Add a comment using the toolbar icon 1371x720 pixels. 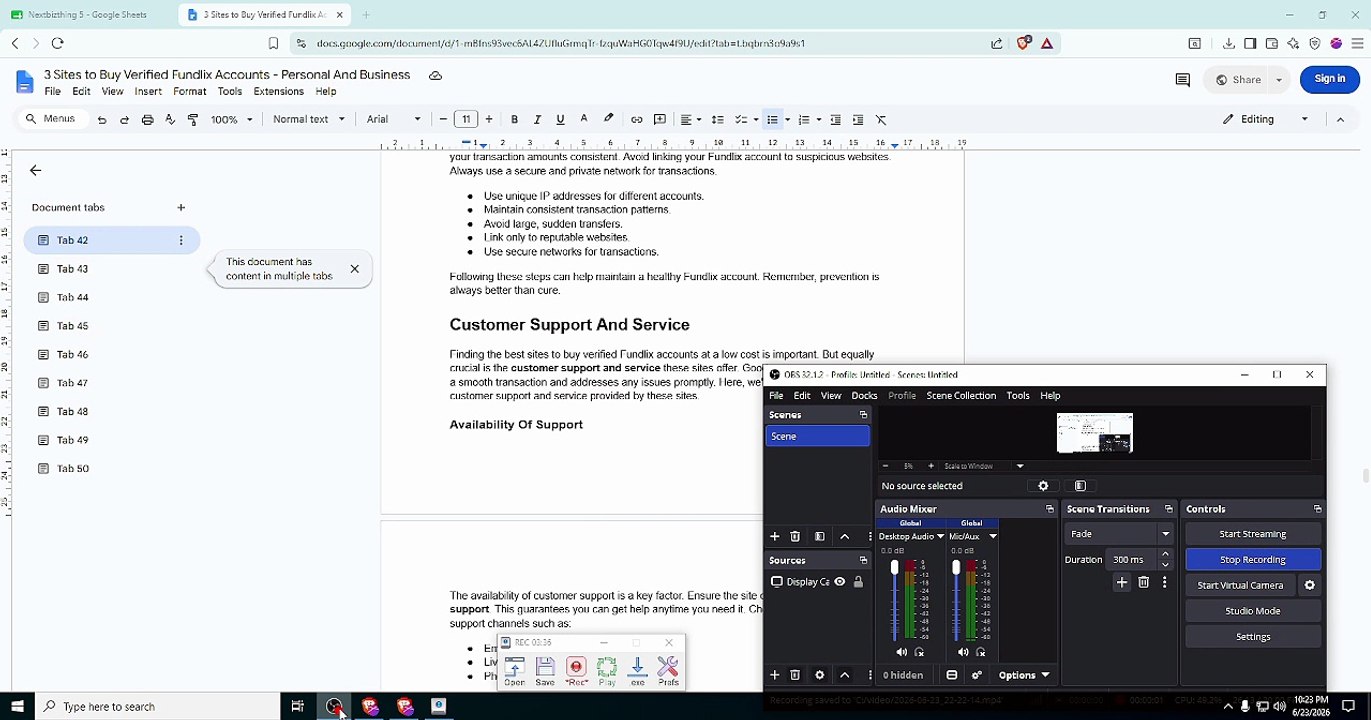click(x=660, y=120)
